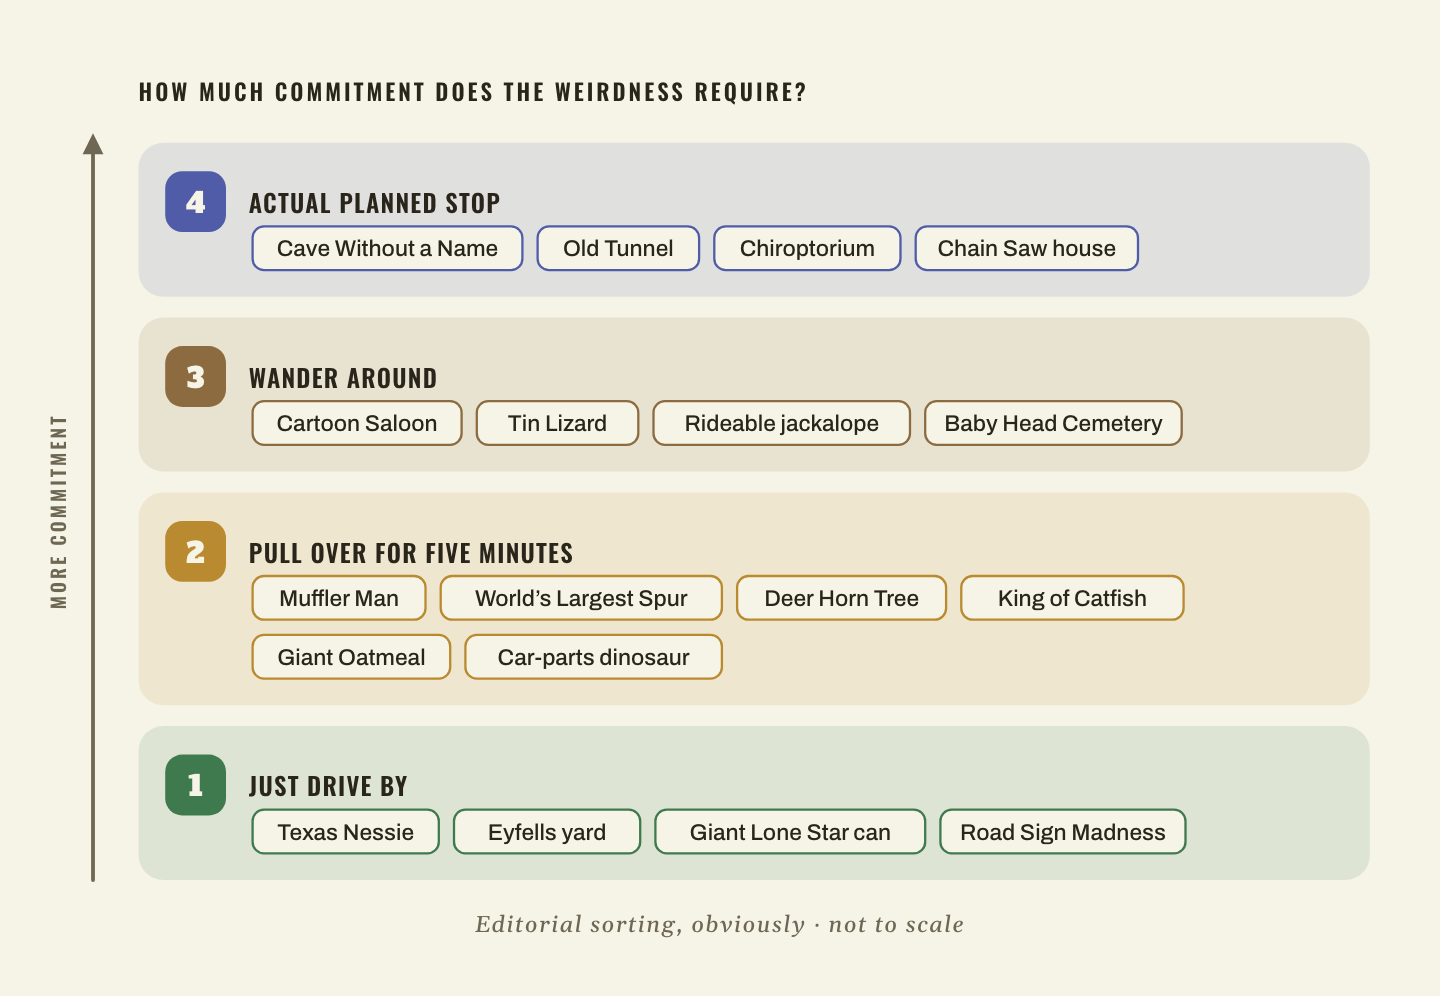This screenshot has height=996, width=1440.
Task: Click the blue number 4 badge
Action: [x=195, y=202]
